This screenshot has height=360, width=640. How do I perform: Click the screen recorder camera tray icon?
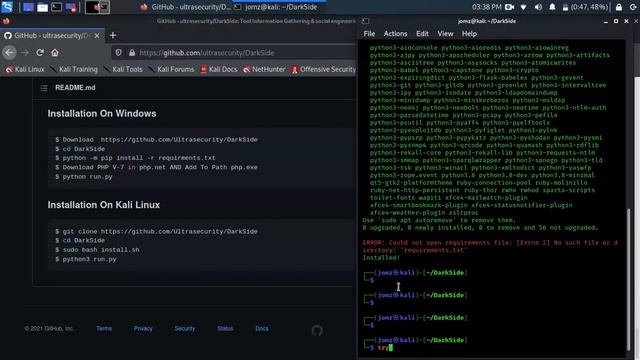(509, 7)
